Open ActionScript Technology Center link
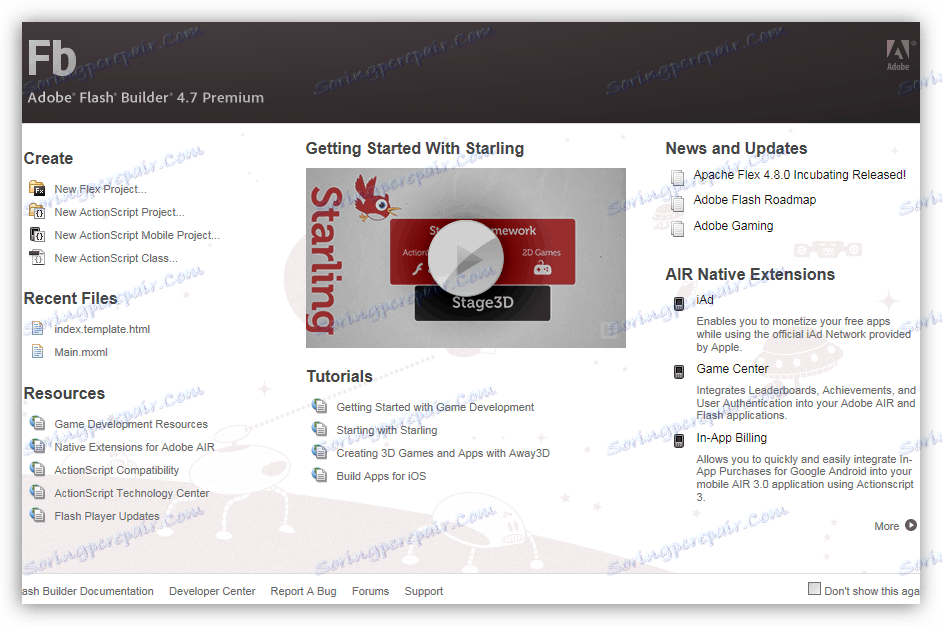 pyautogui.click(x=132, y=493)
